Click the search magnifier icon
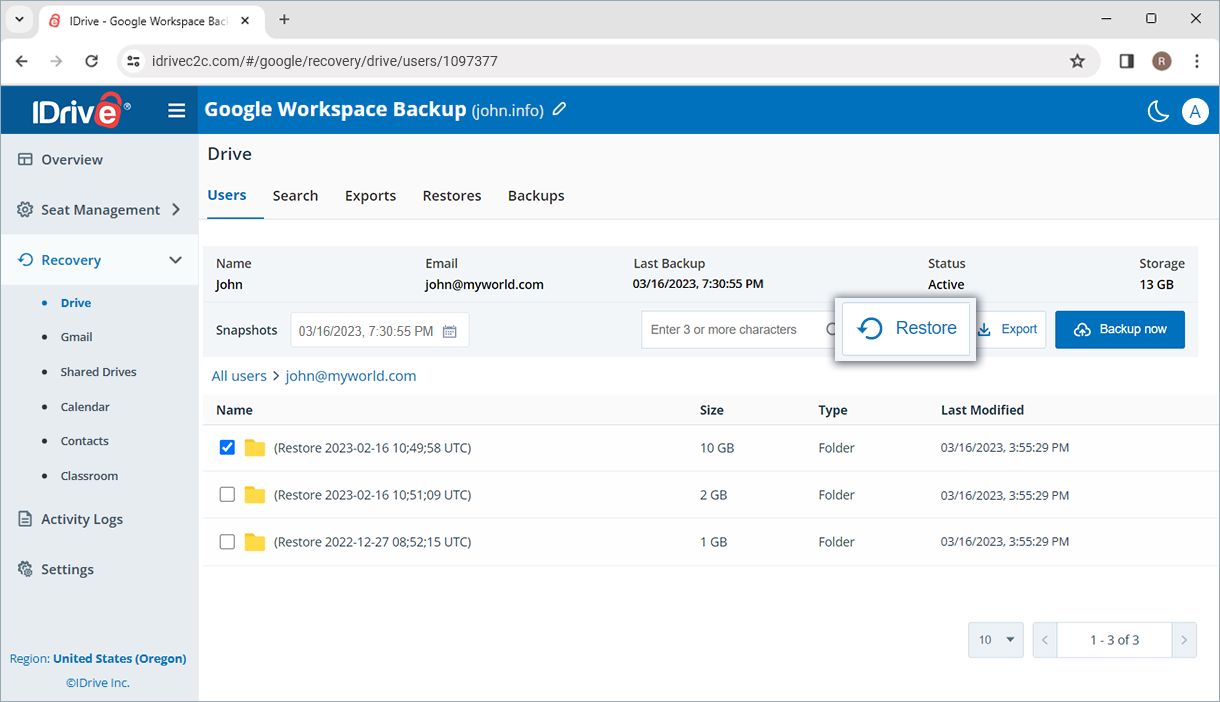The image size is (1220, 702). click(x=831, y=329)
